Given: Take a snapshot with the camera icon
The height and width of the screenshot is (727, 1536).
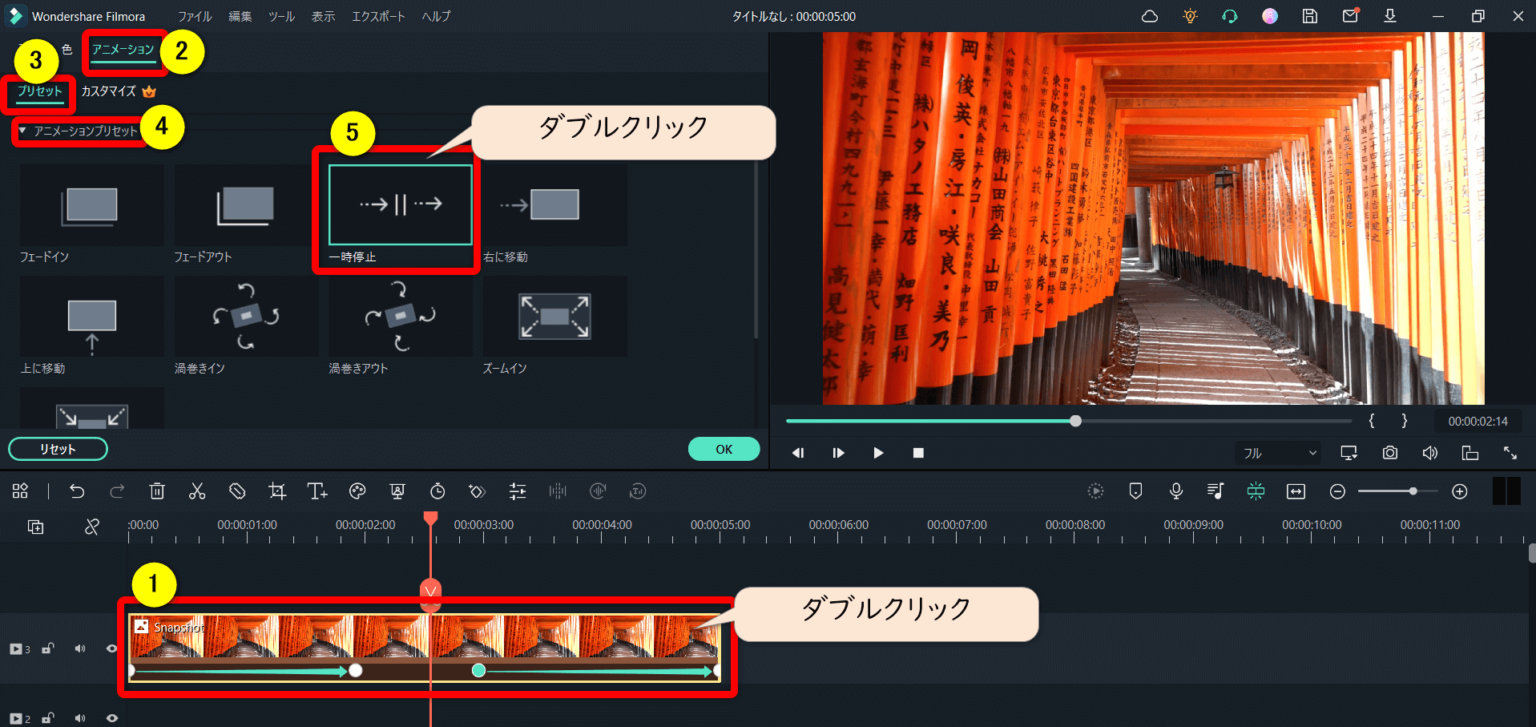Looking at the screenshot, I should [x=1390, y=453].
